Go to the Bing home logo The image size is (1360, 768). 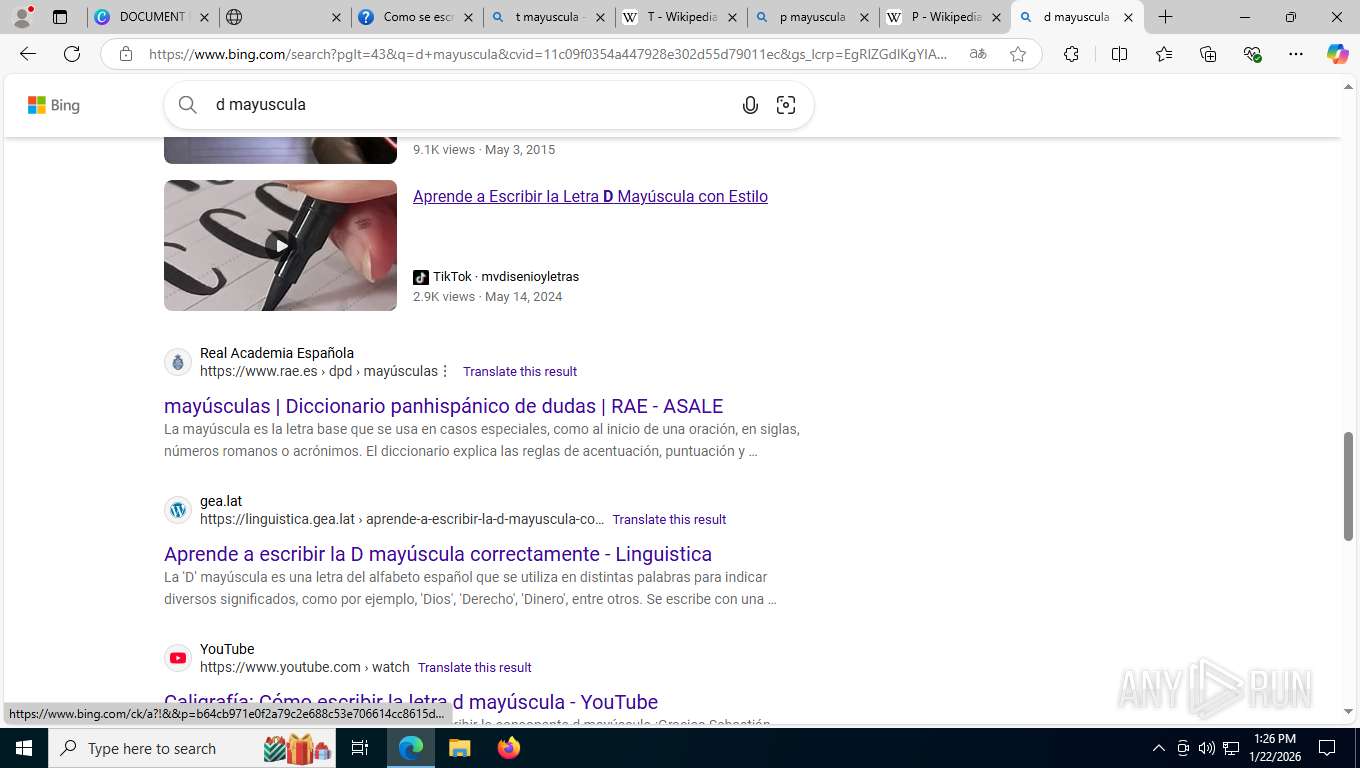[54, 105]
